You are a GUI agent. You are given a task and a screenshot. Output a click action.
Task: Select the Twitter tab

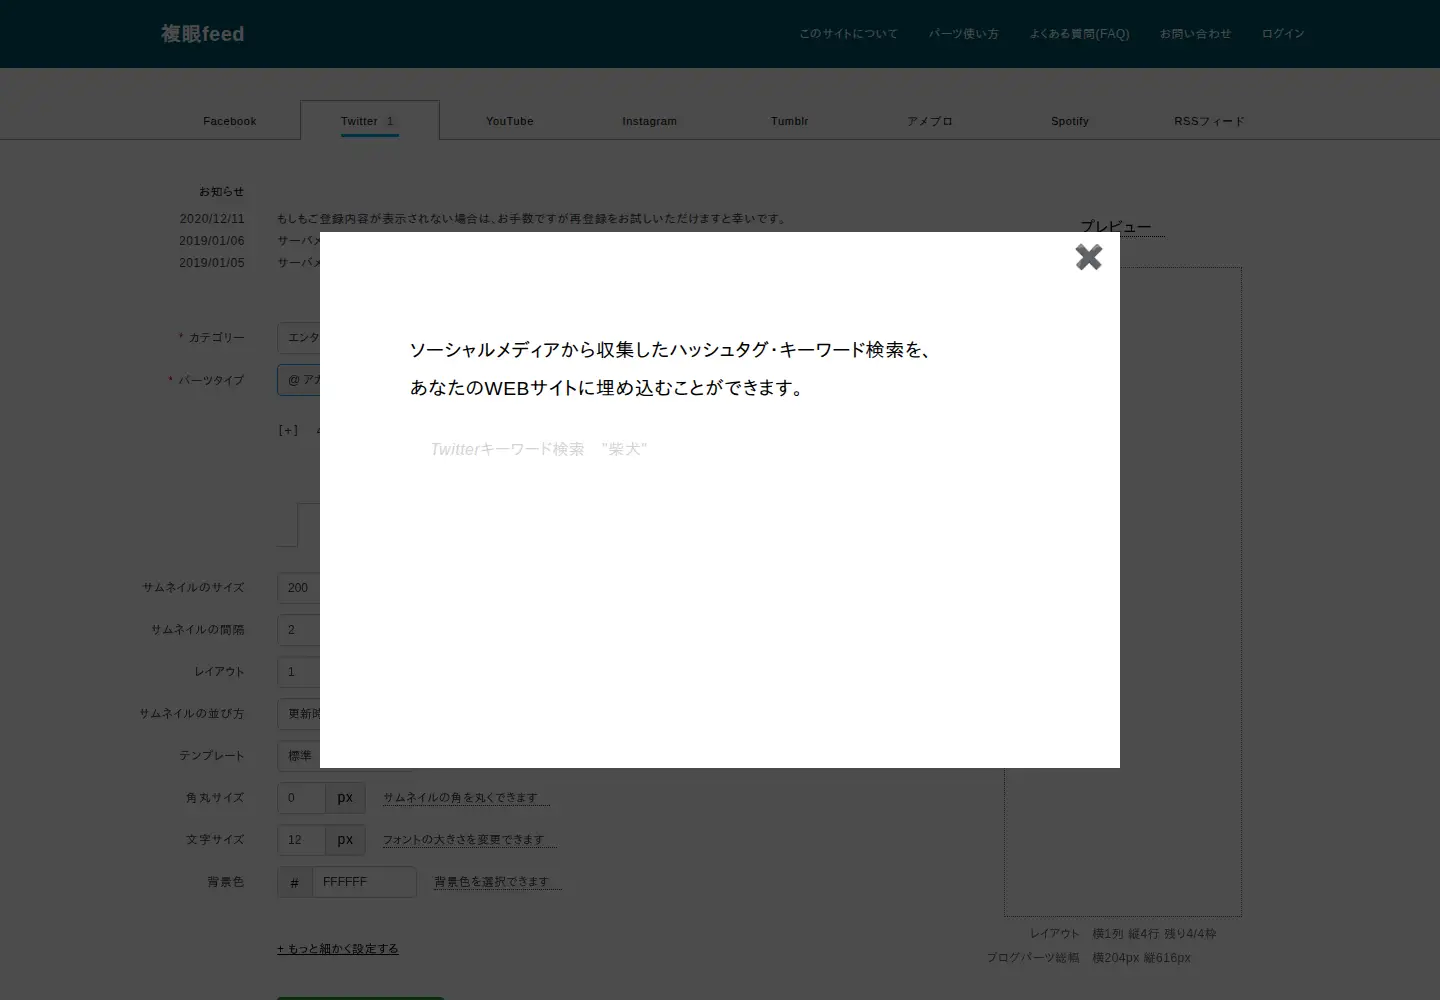[369, 121]
